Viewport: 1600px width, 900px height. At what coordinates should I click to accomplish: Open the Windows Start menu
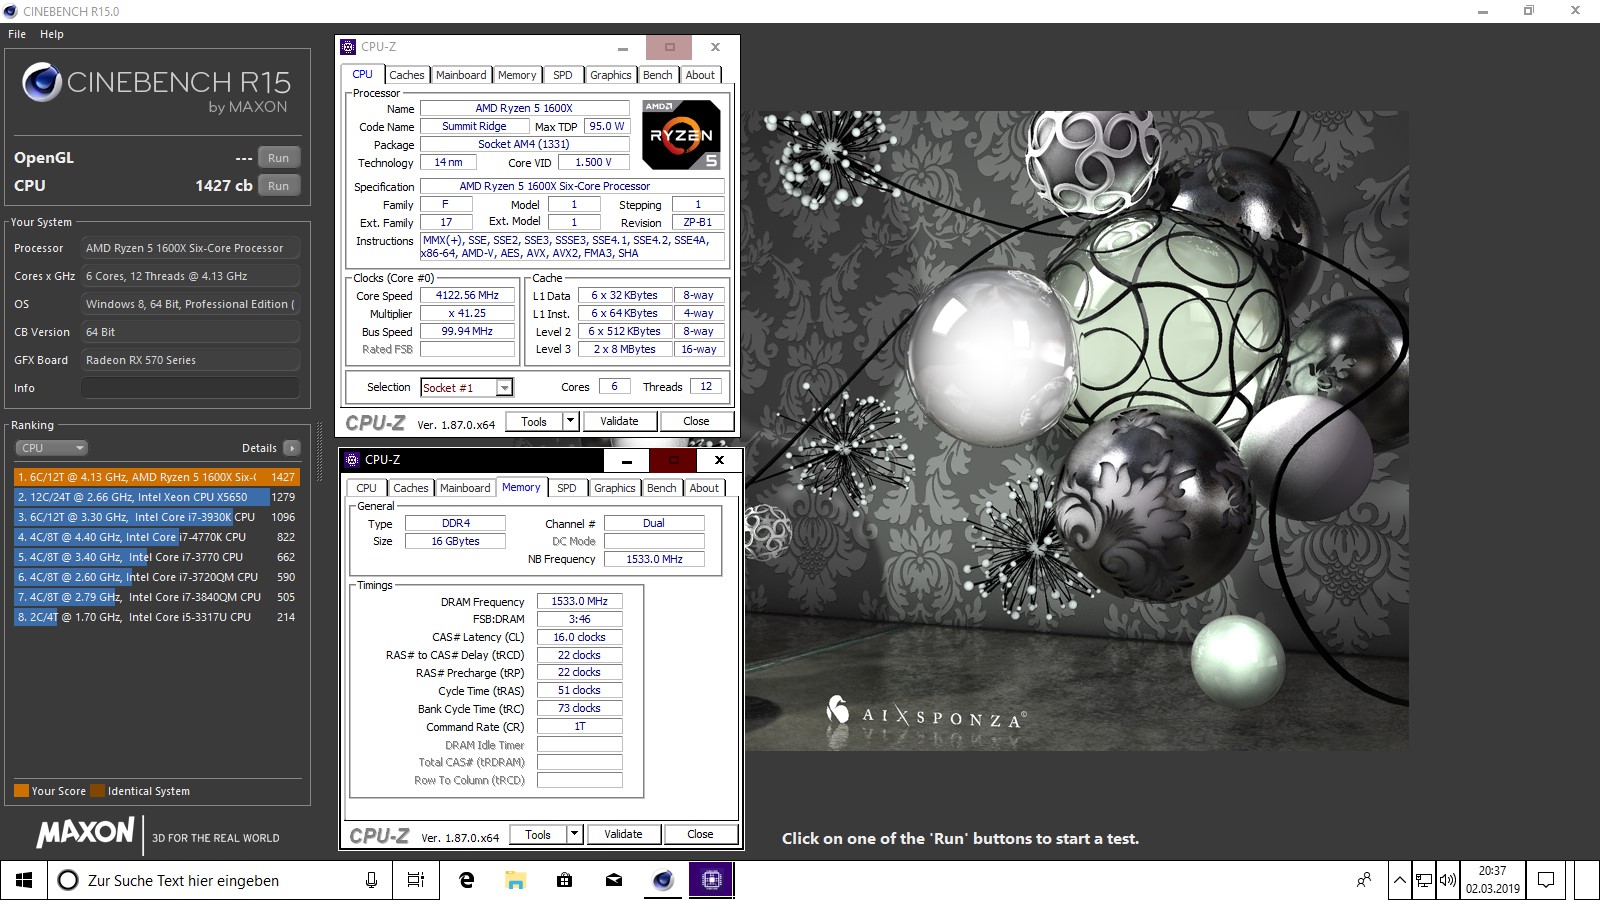click(x=24, y=880)
